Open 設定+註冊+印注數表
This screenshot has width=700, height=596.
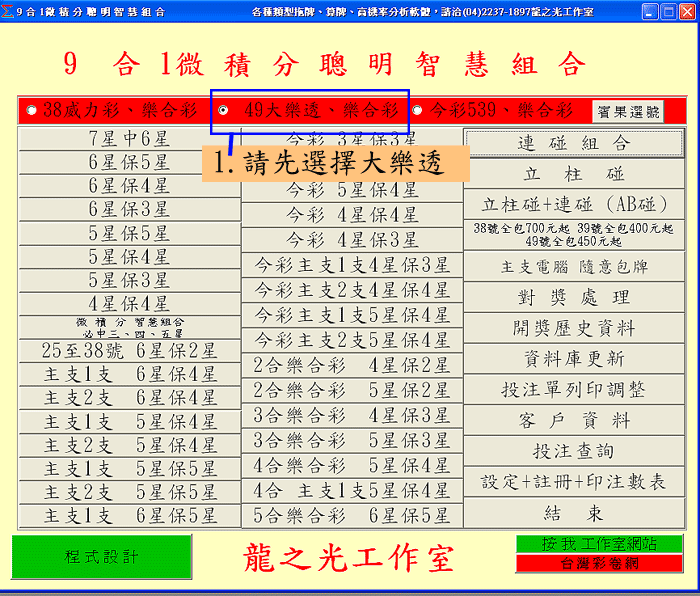[x=573, y=482]
